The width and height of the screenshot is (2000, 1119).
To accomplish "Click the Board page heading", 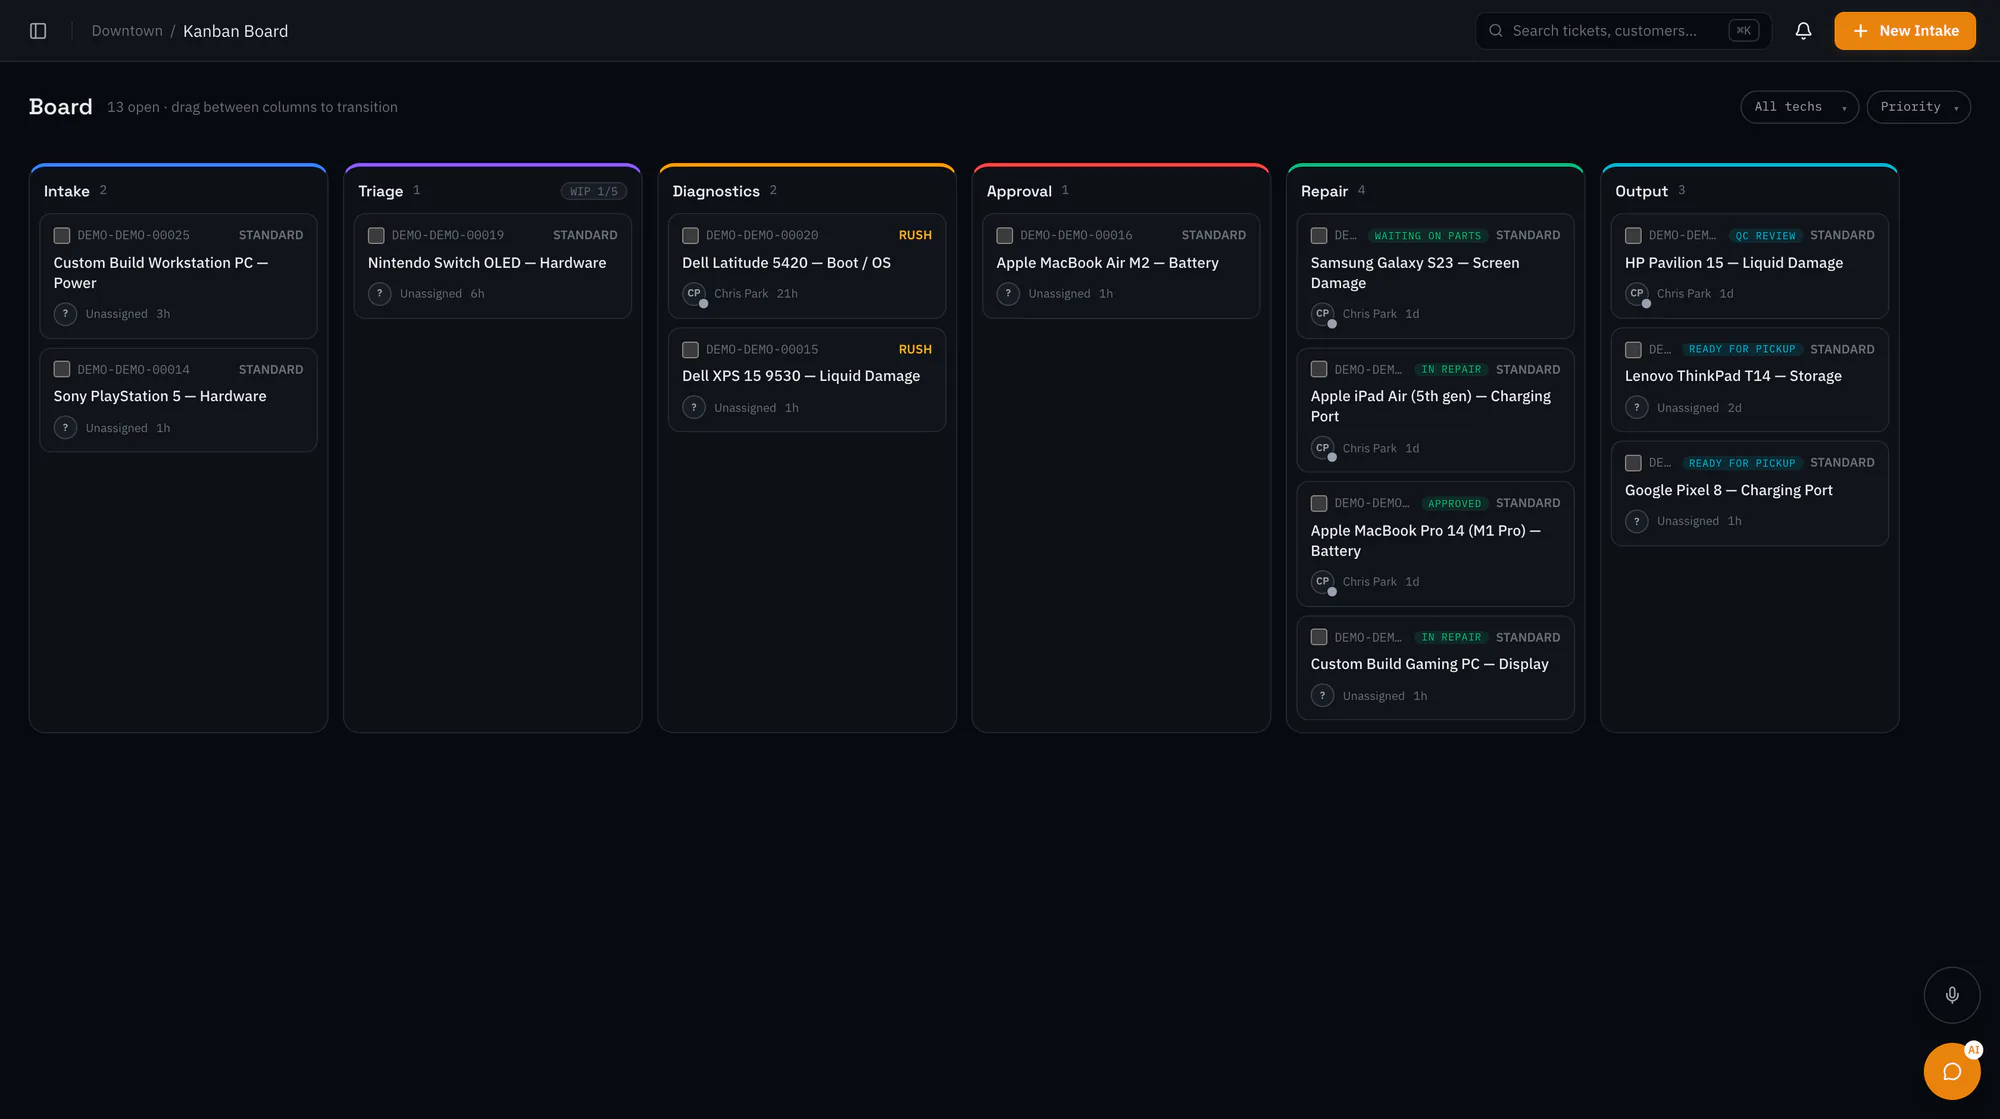I will [60, 107].
